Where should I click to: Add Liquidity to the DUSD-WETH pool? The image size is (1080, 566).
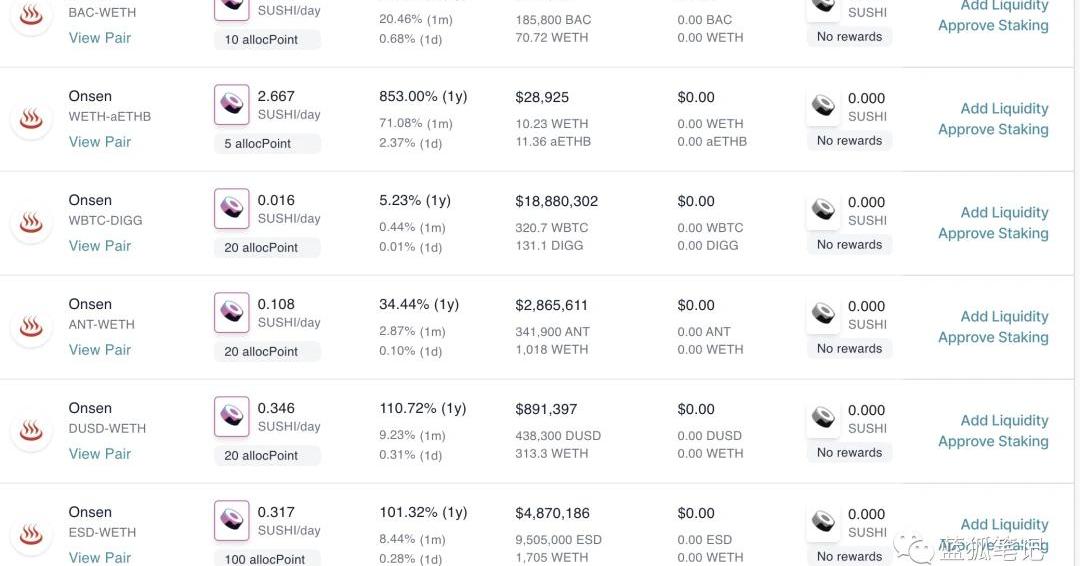pyautogui.click(x=1004, y=421)
